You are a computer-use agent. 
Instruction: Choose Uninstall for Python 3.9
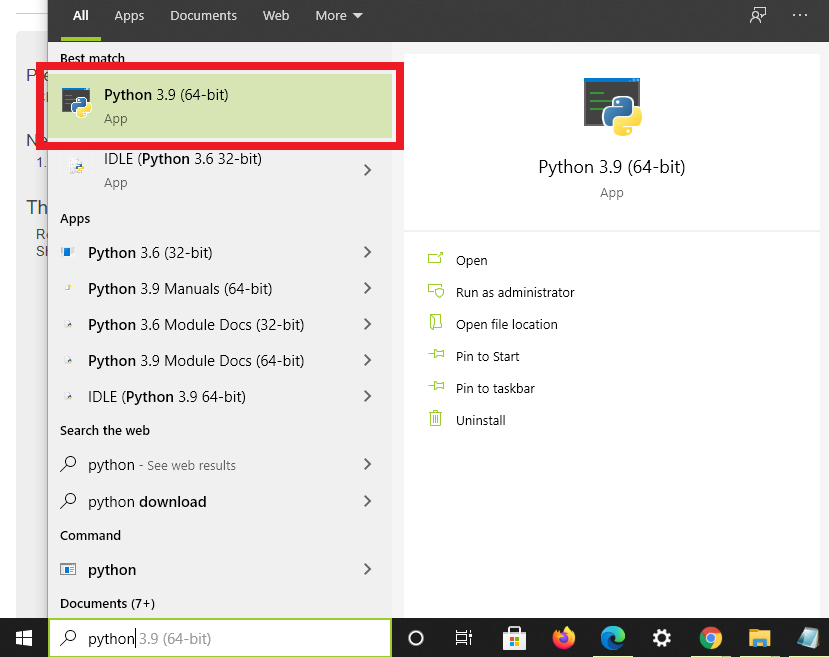point(481,420)
